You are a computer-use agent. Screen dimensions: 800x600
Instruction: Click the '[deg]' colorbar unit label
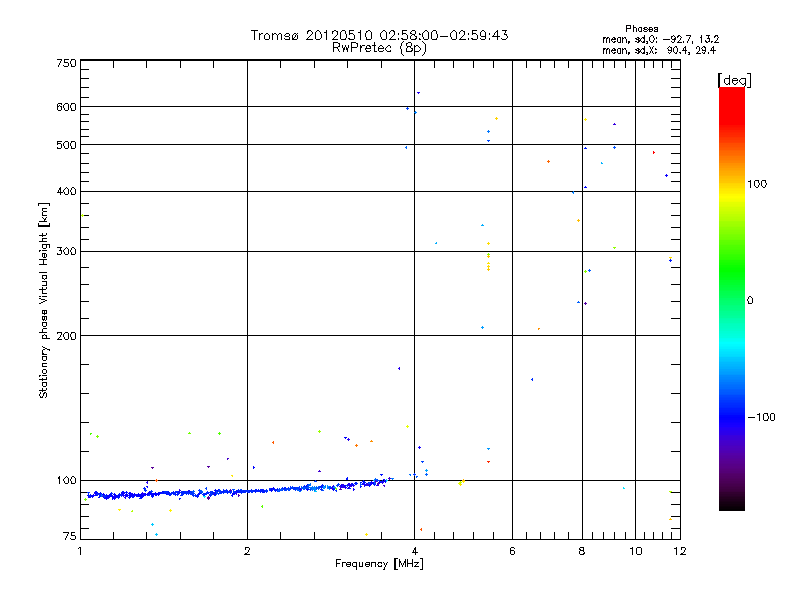pos(734,80)
